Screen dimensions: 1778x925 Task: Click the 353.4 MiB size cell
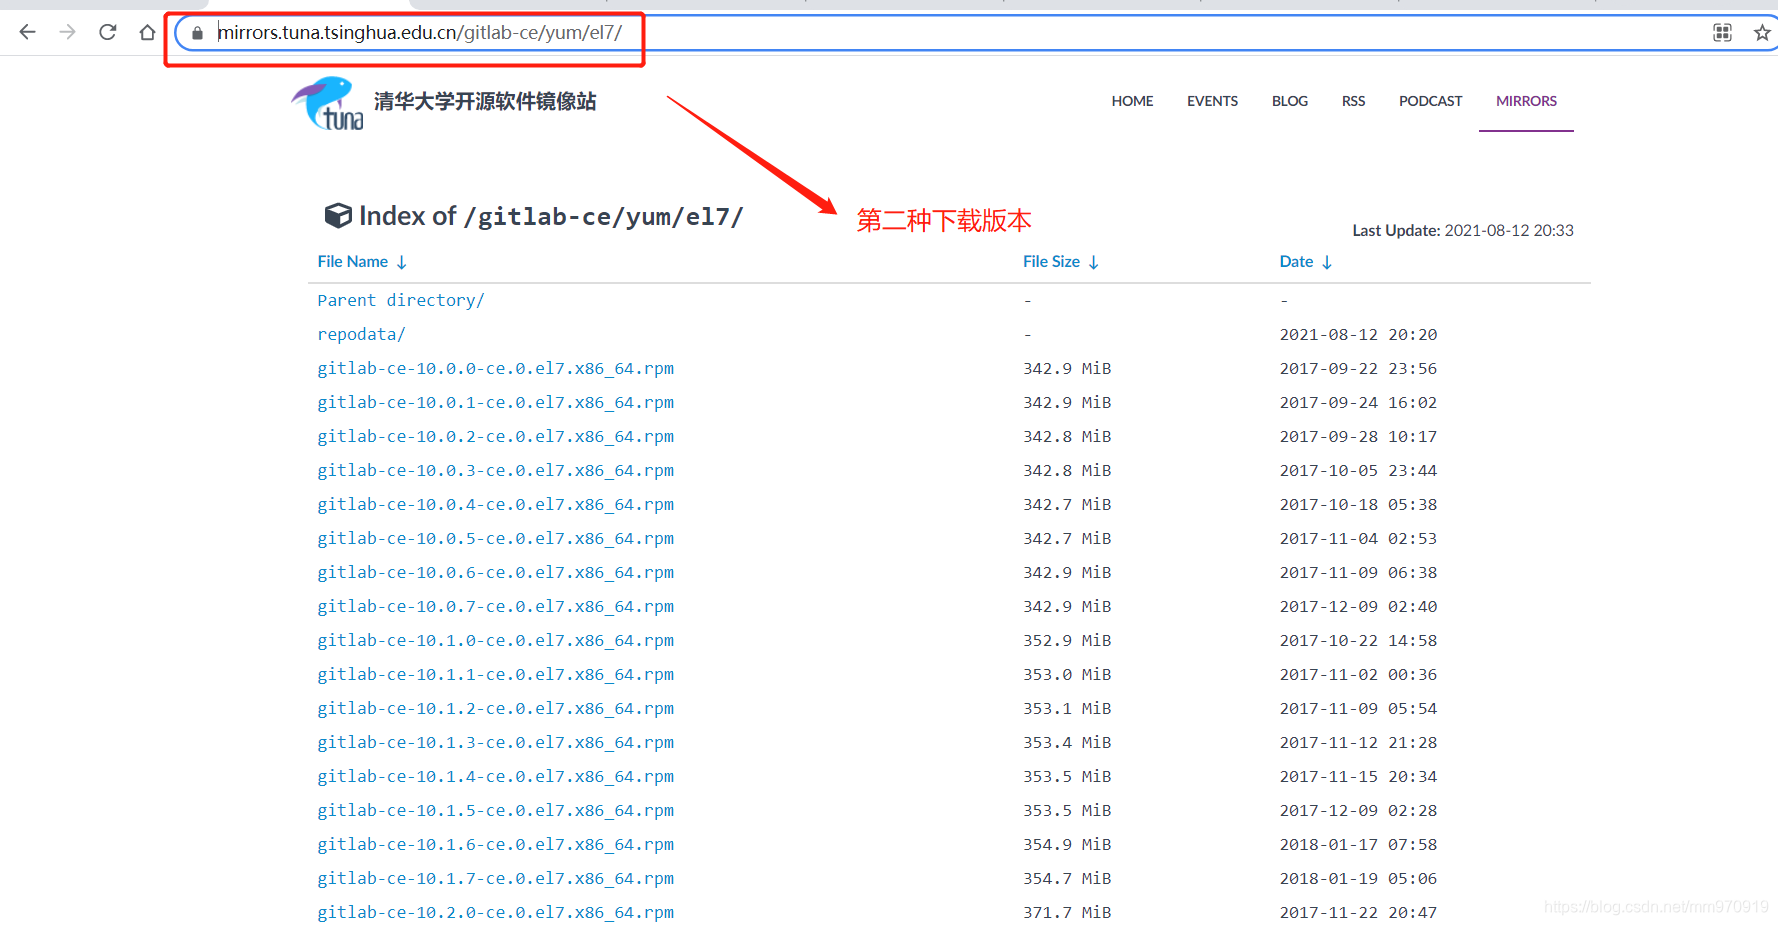1067,742
